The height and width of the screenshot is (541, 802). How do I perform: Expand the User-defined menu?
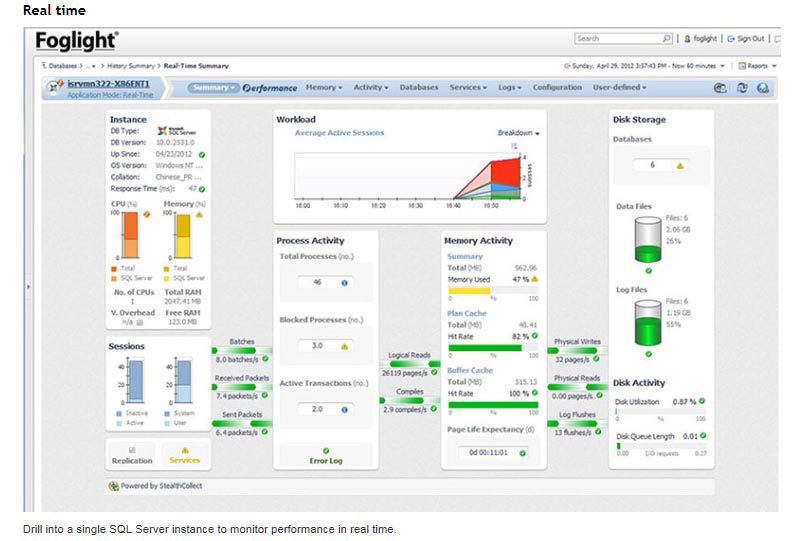click(619, 87)
